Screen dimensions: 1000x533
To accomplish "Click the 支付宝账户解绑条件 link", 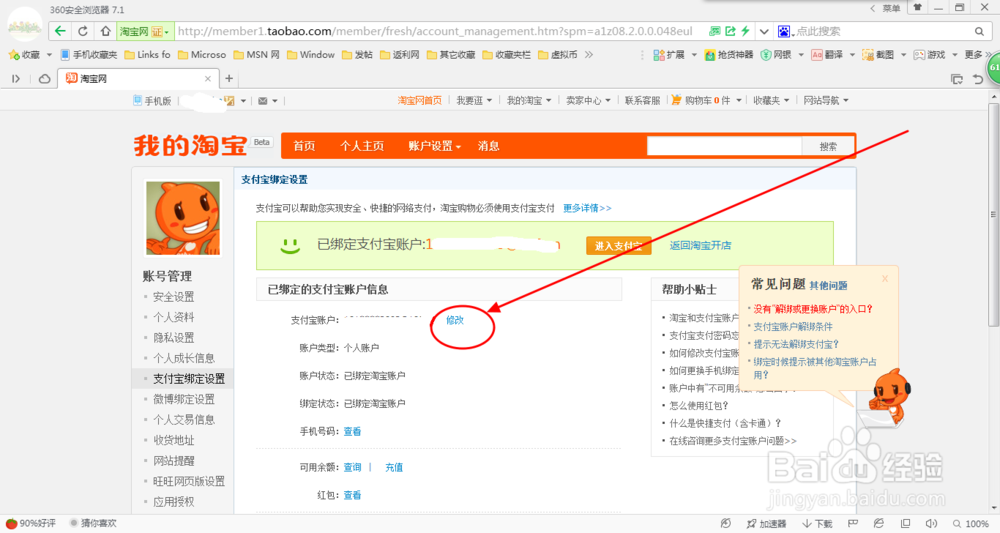I will [793, 326].
